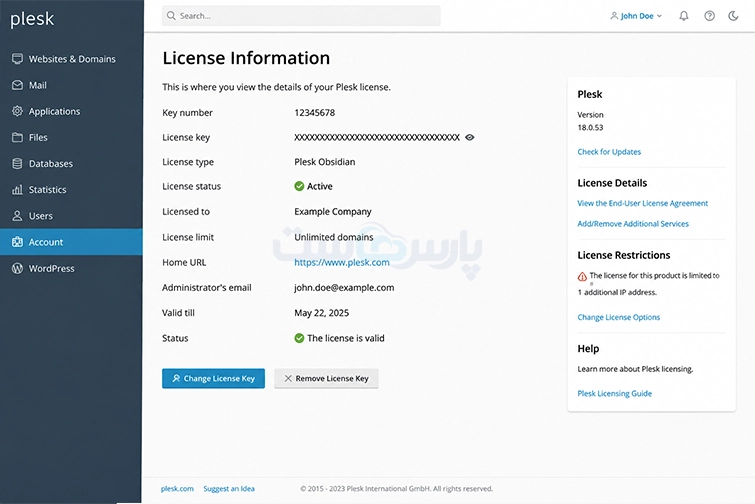Click Example Company value

click(333, 211)
